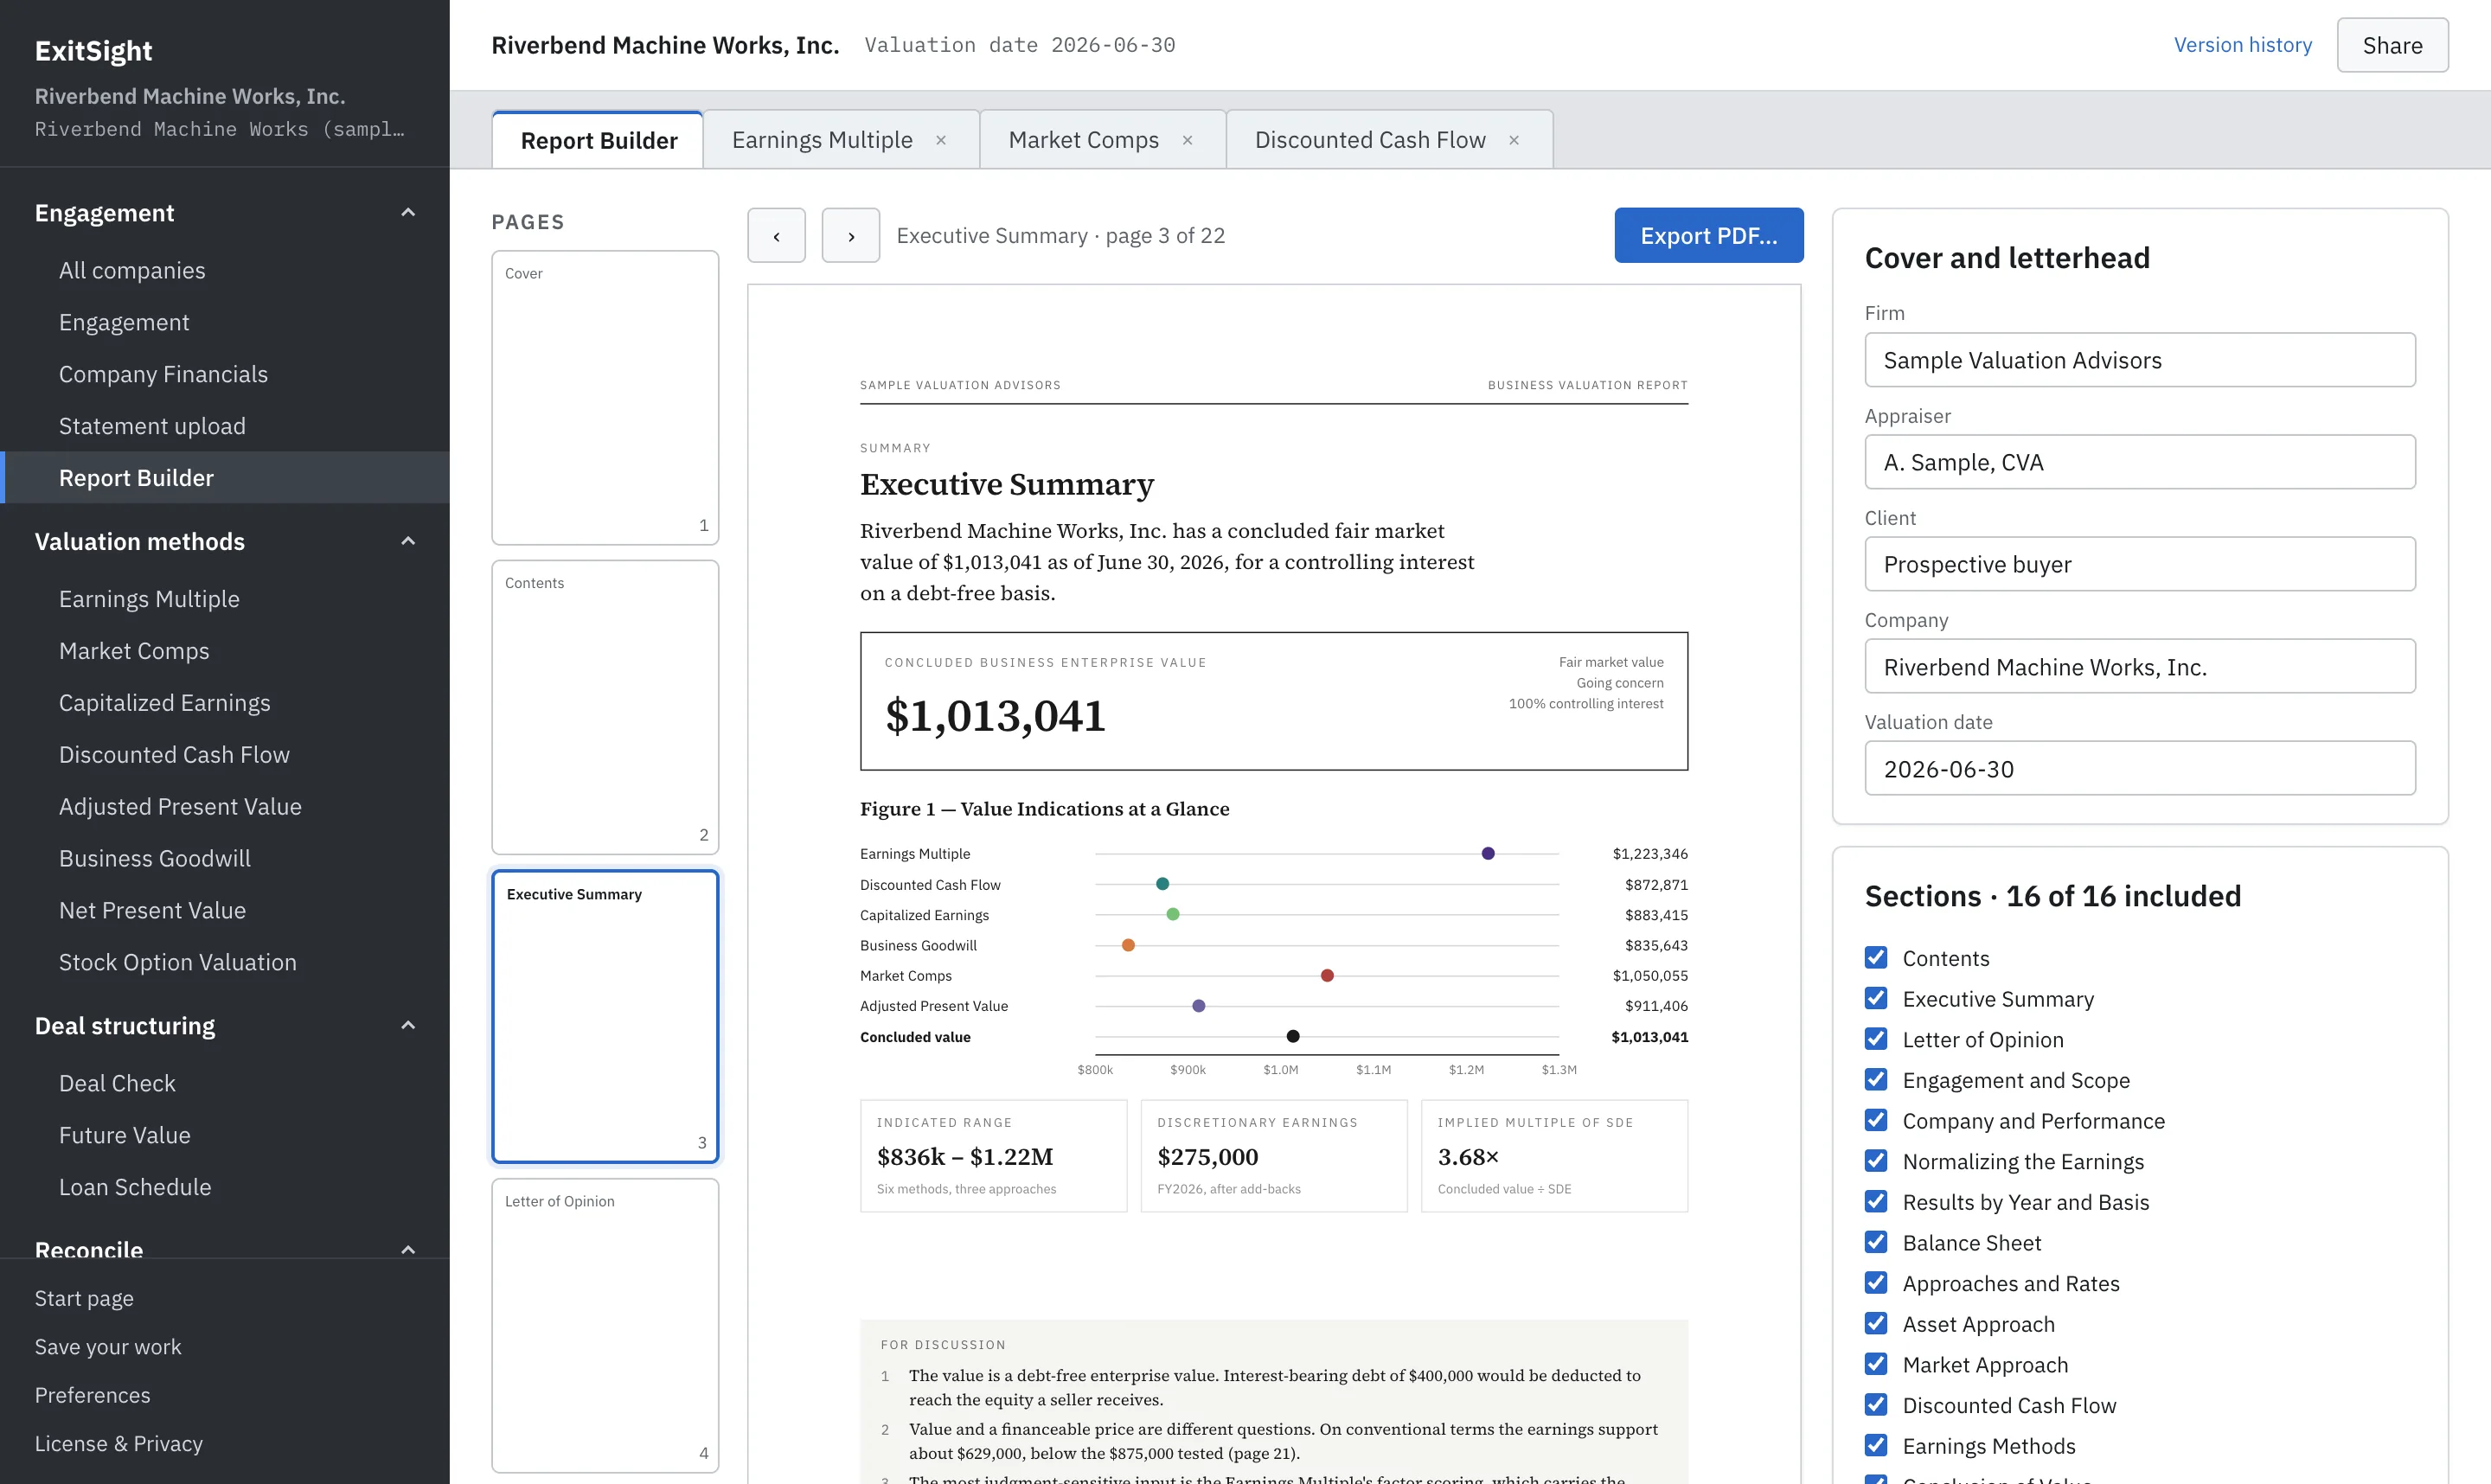The height and width of the screenshot is (1484, 2491).
Task: Uncheck the Contents section checkbox
Action: click(x=1876, y=958)
